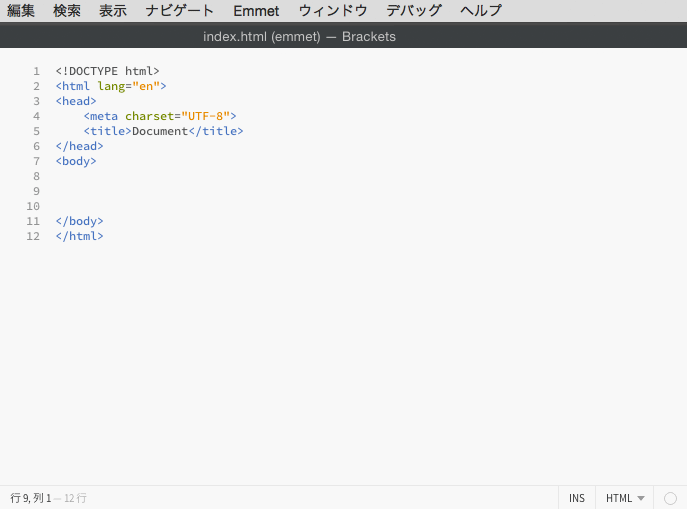Click the opening <head> tag
Viewport: 687px width, 509px height.
(x=76, y=101)
